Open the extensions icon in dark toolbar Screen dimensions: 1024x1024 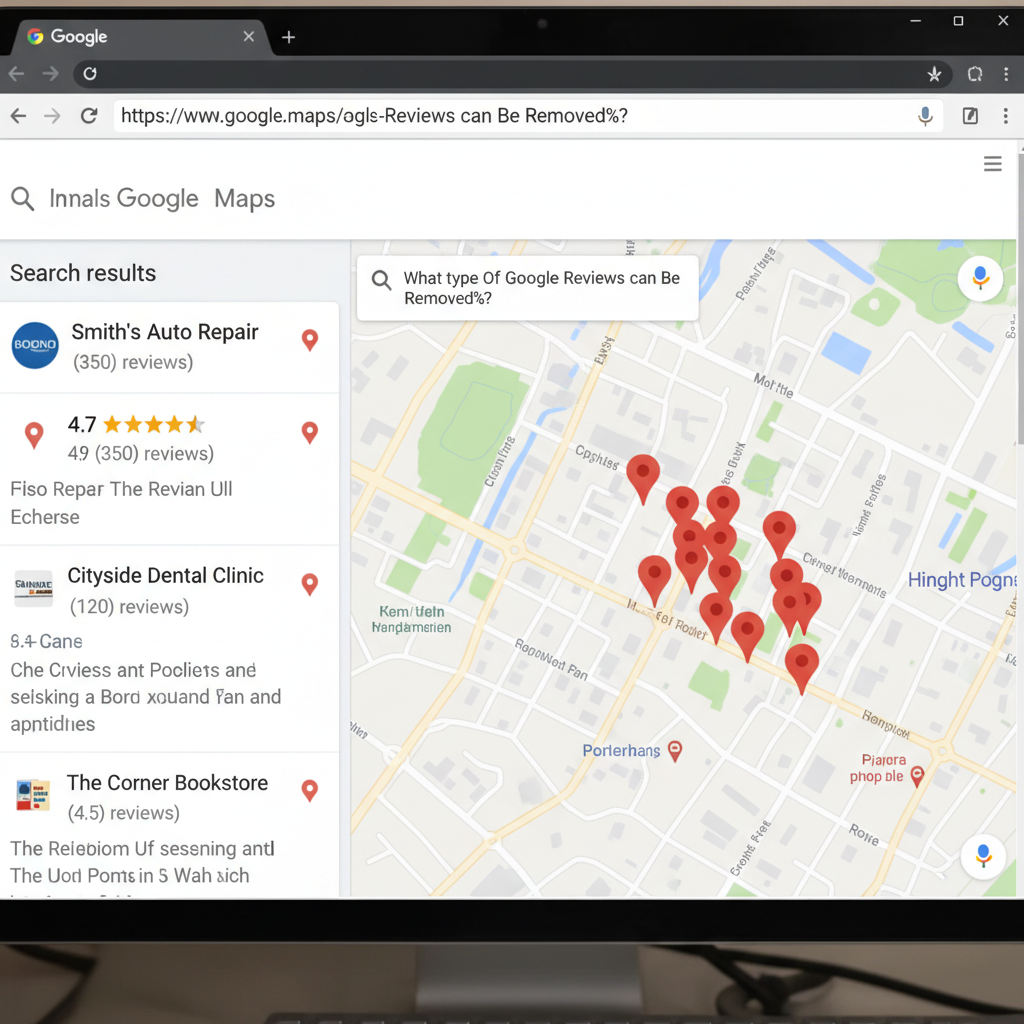click(x=974, y=74)
